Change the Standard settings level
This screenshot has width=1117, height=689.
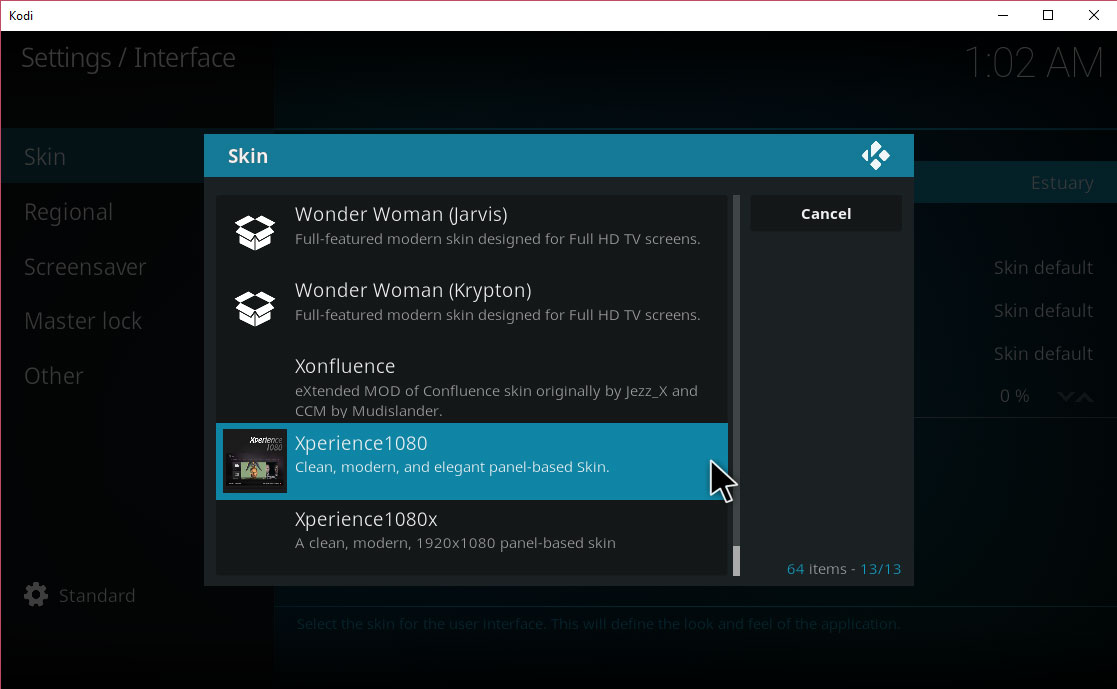[79, 595]
